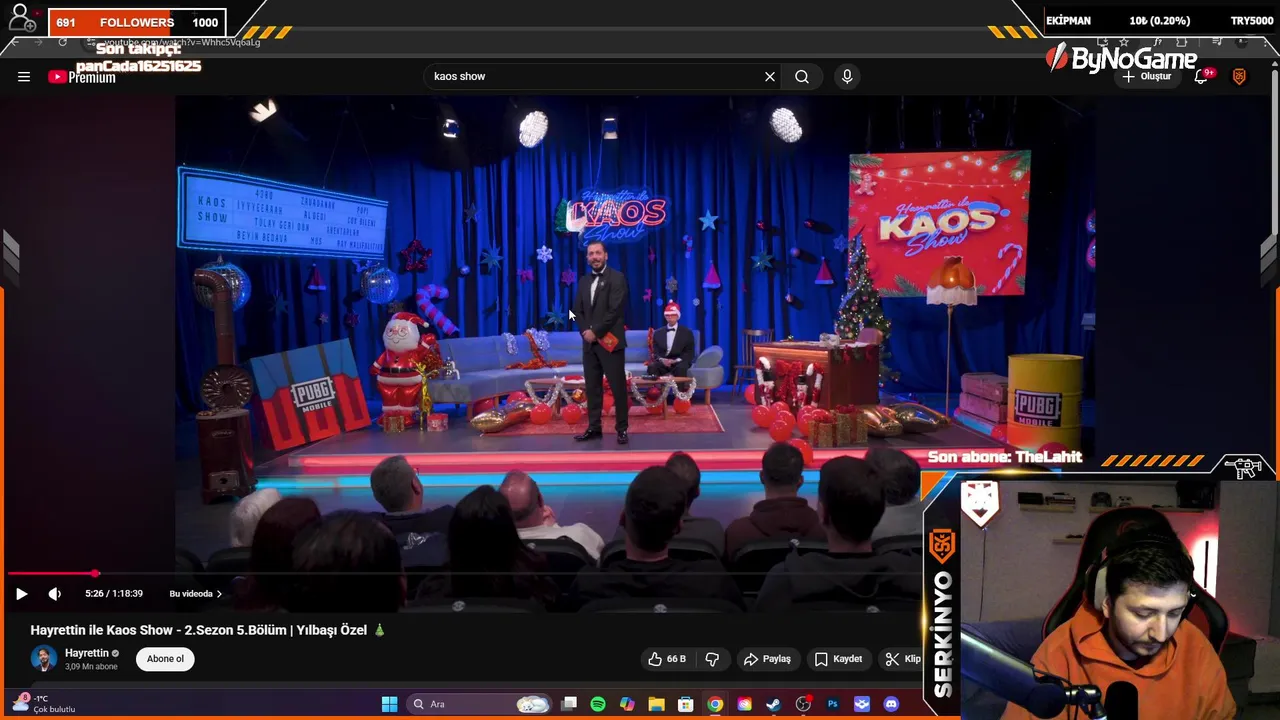Reload the page via browser refresh
1280x720 pixels.
[x=62, y=42]
